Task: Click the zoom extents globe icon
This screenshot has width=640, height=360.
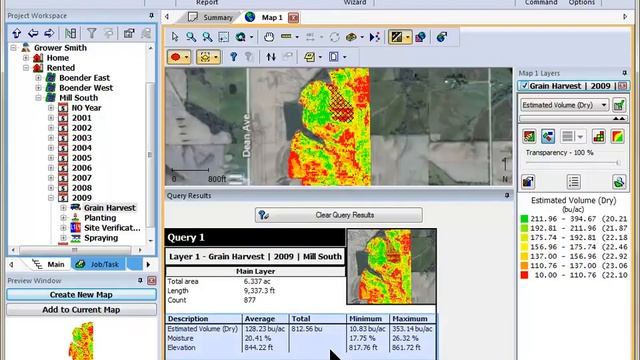Action: (241, 37)
